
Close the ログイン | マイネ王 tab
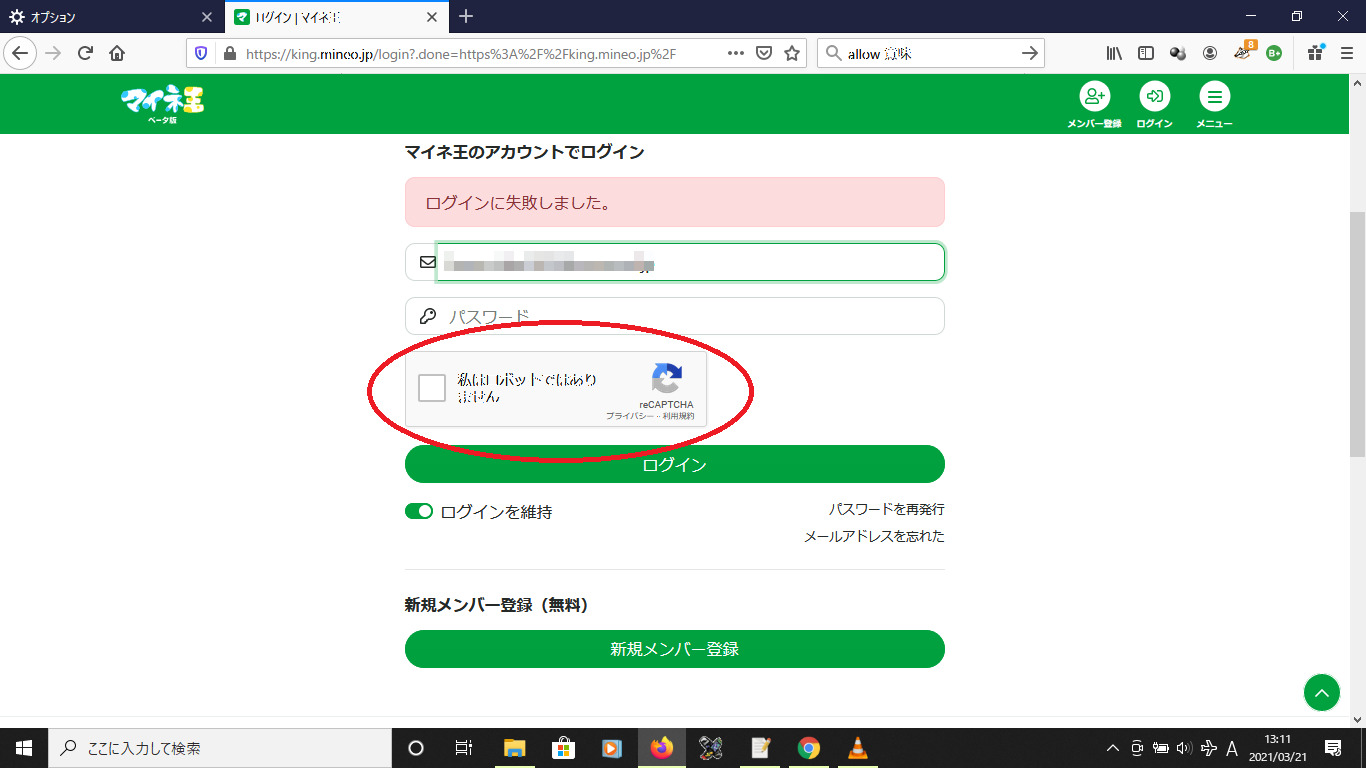(x=432, y=17)
